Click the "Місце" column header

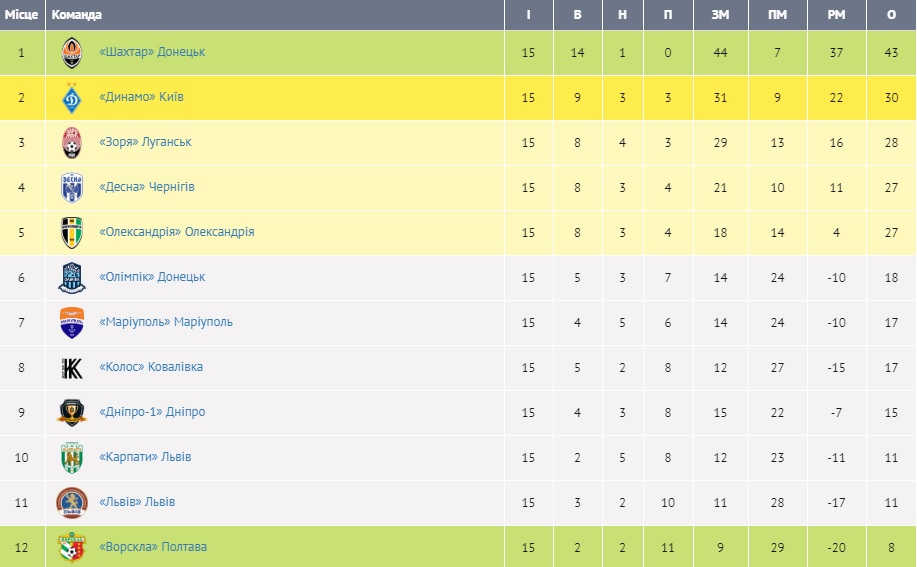pos(21,15)
